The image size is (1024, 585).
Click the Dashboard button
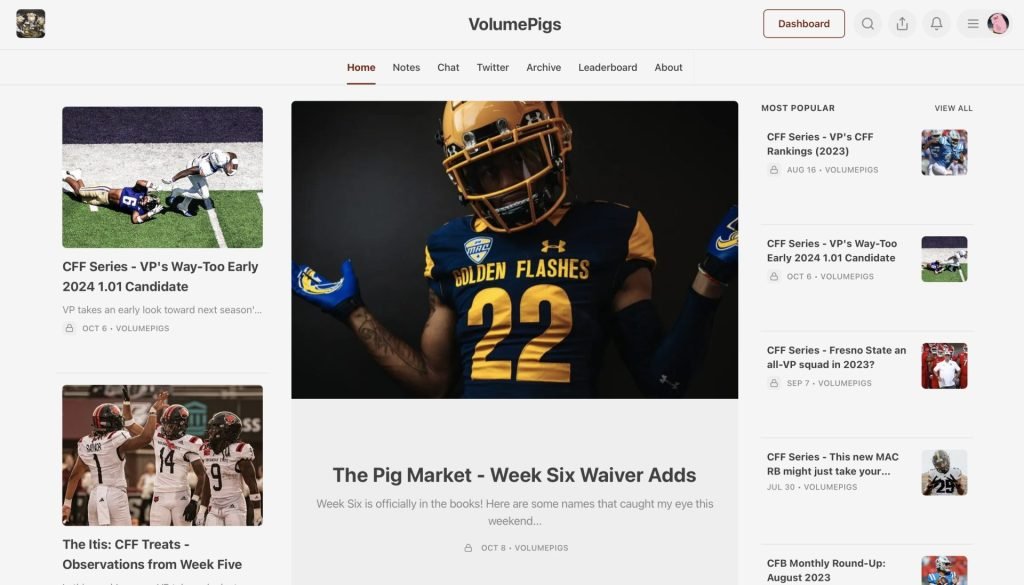coord(803,24)
